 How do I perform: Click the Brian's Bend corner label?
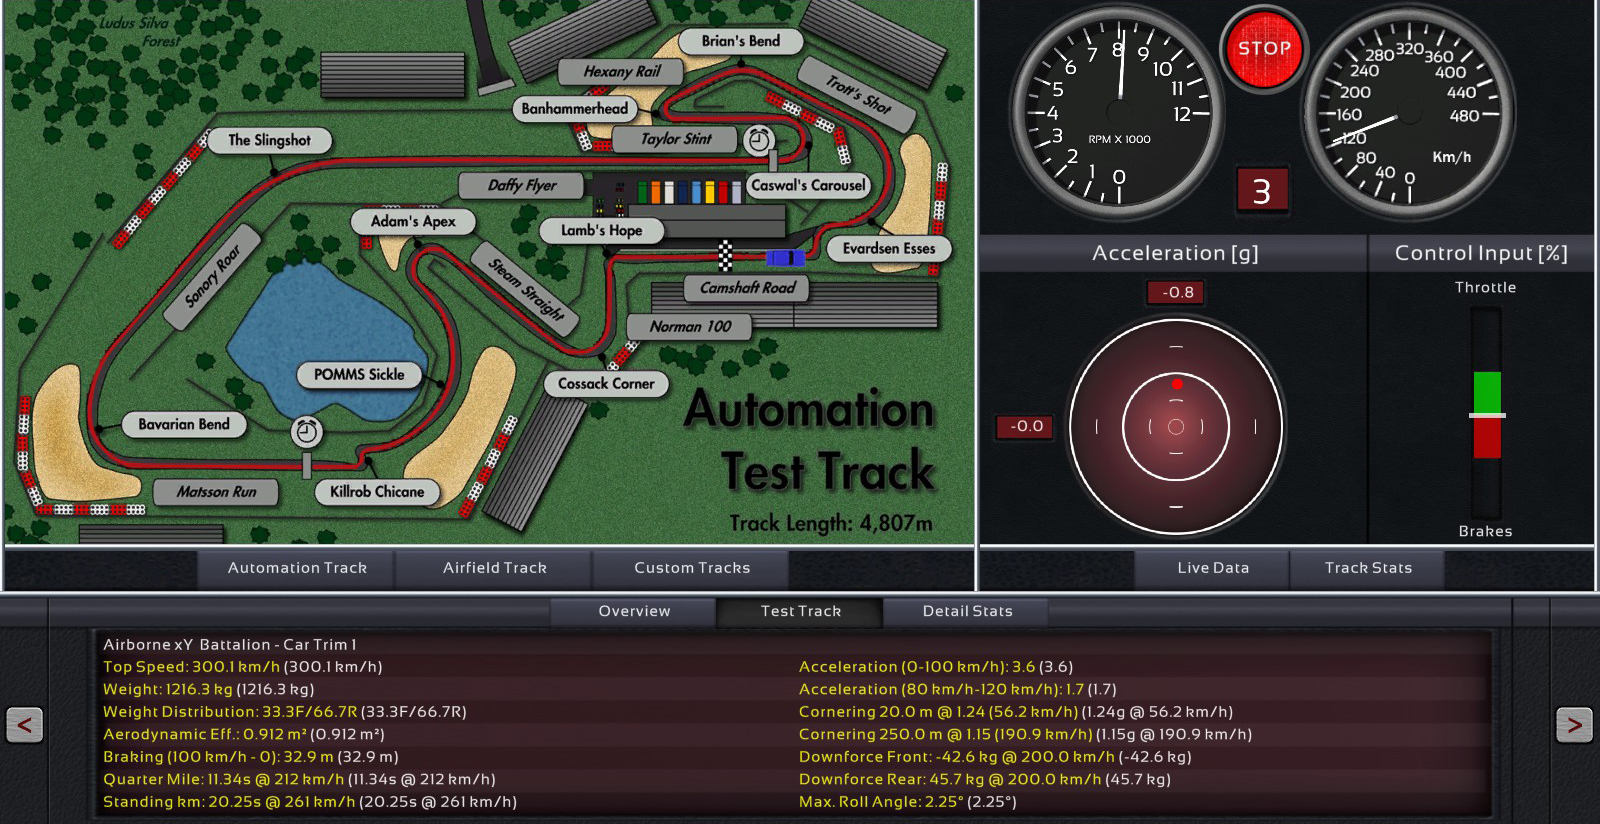tap(740, 41)
